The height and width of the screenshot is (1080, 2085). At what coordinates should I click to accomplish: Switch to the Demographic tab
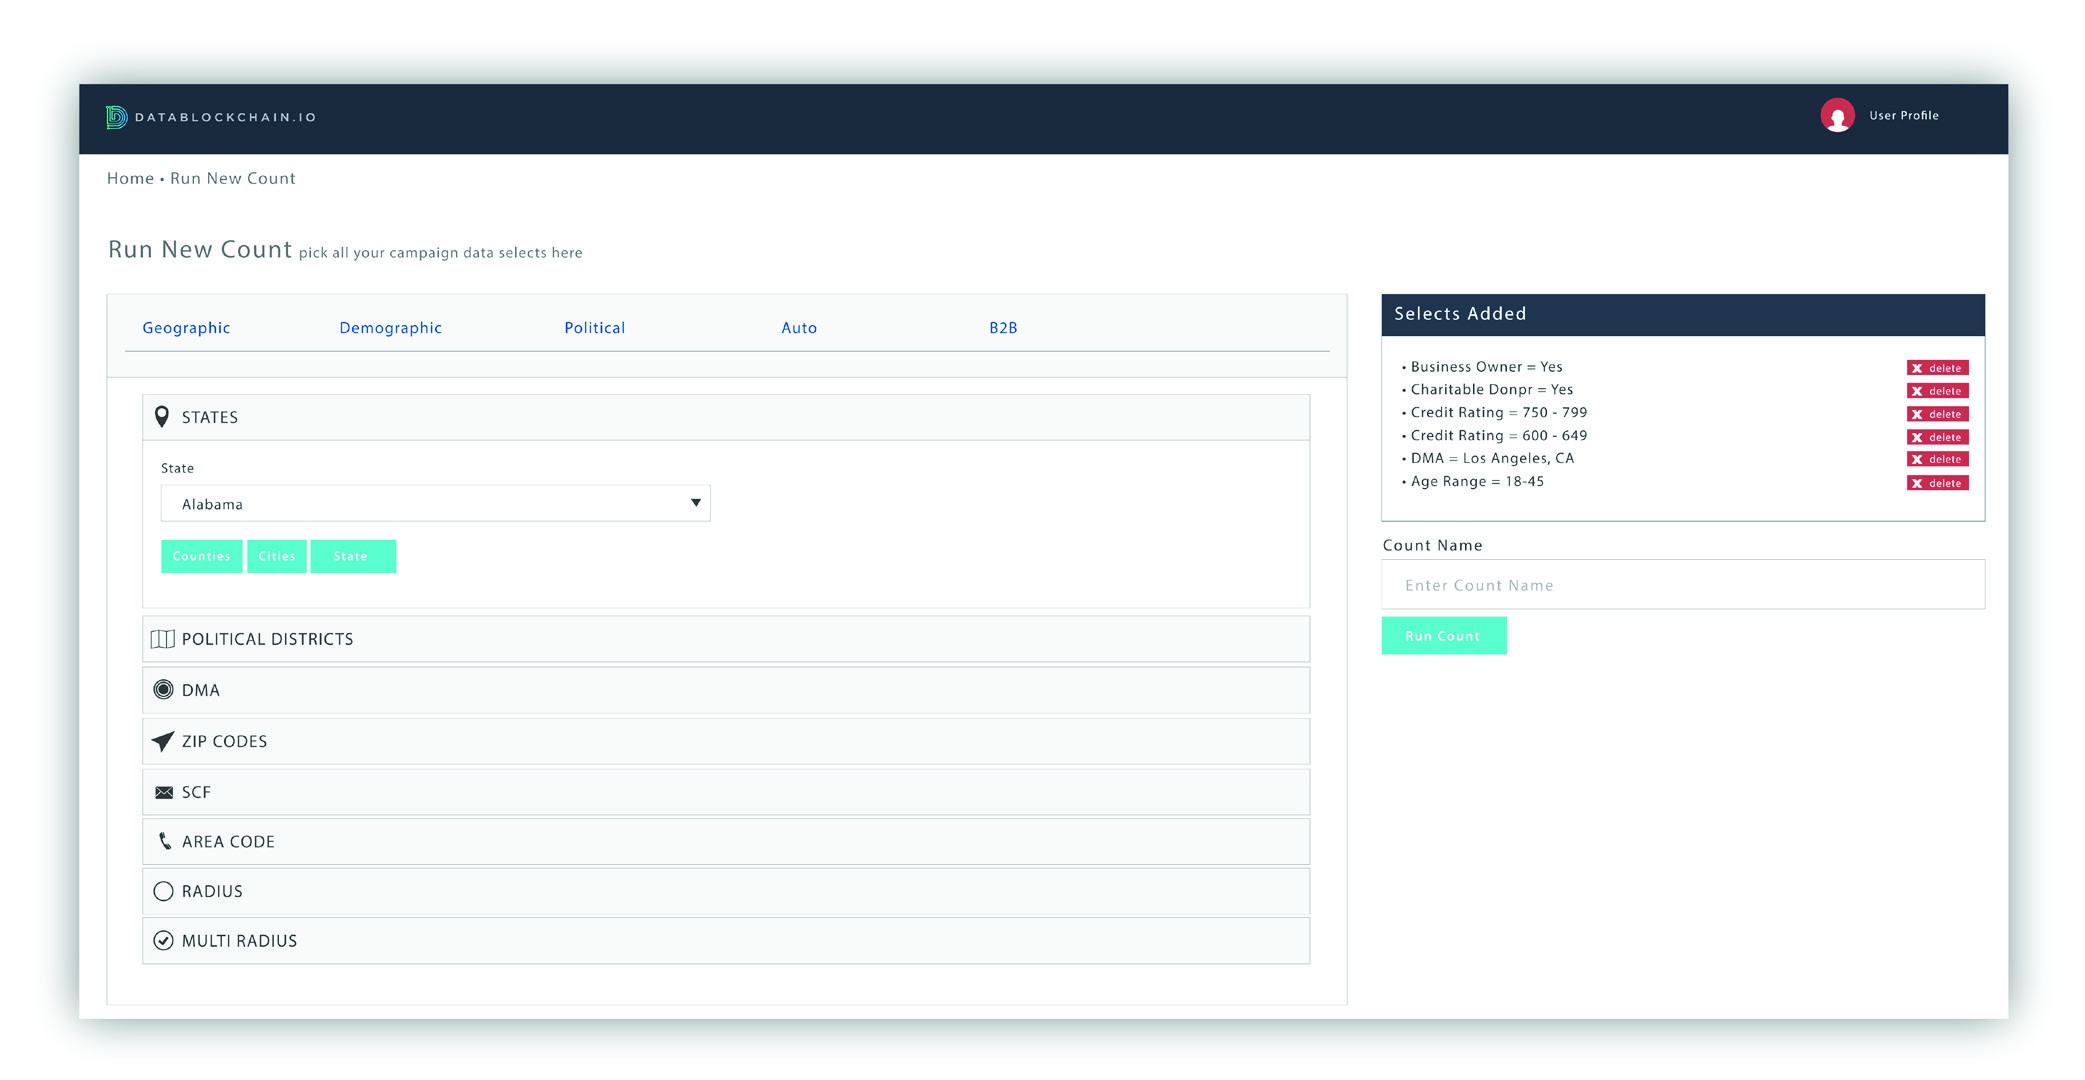(x=390, y=328)
